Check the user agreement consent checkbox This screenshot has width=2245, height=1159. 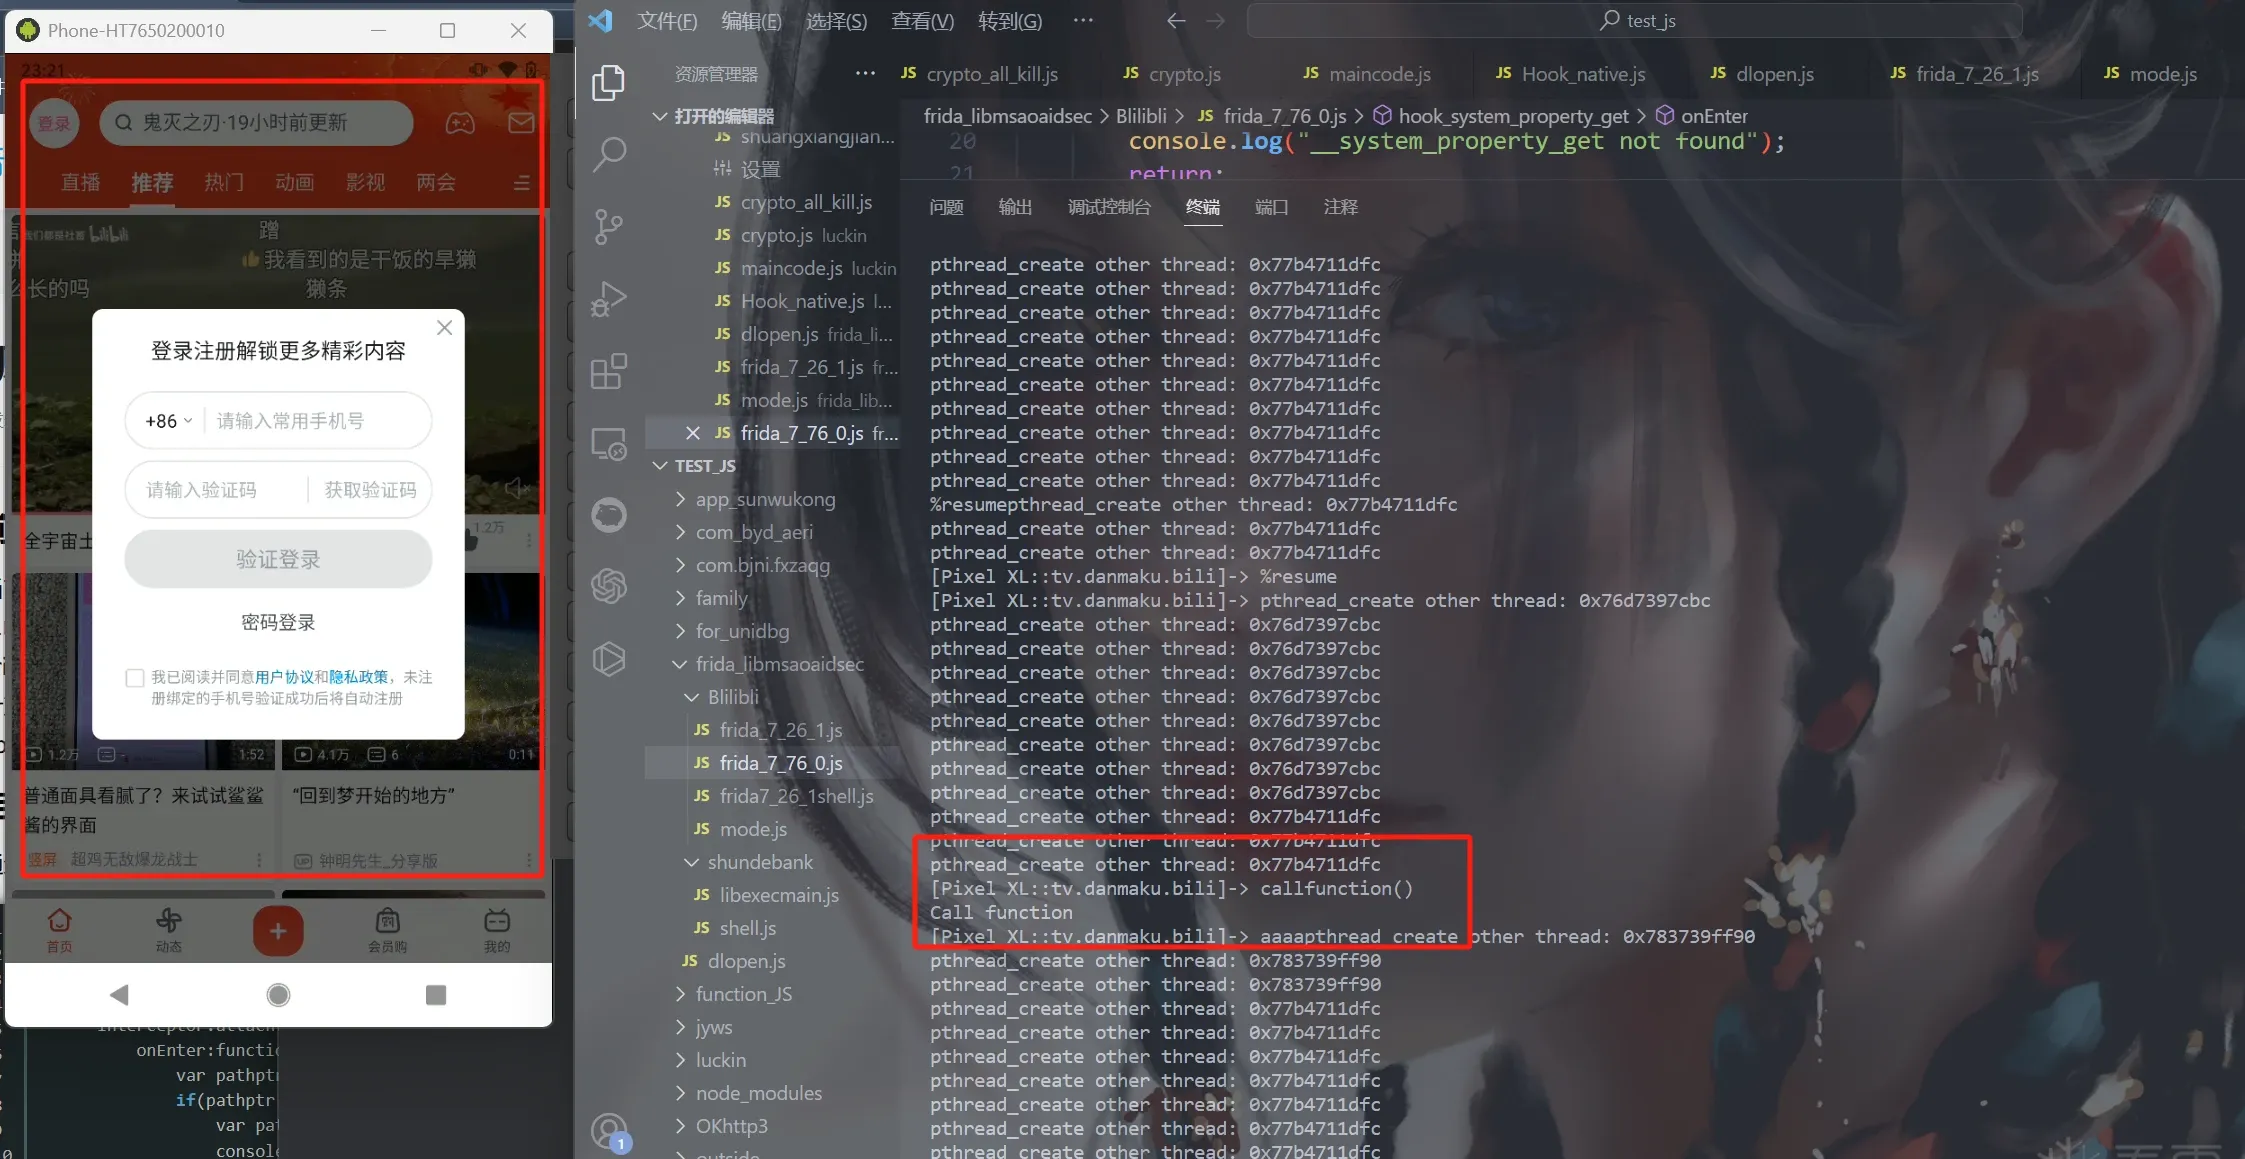point(135,678)
